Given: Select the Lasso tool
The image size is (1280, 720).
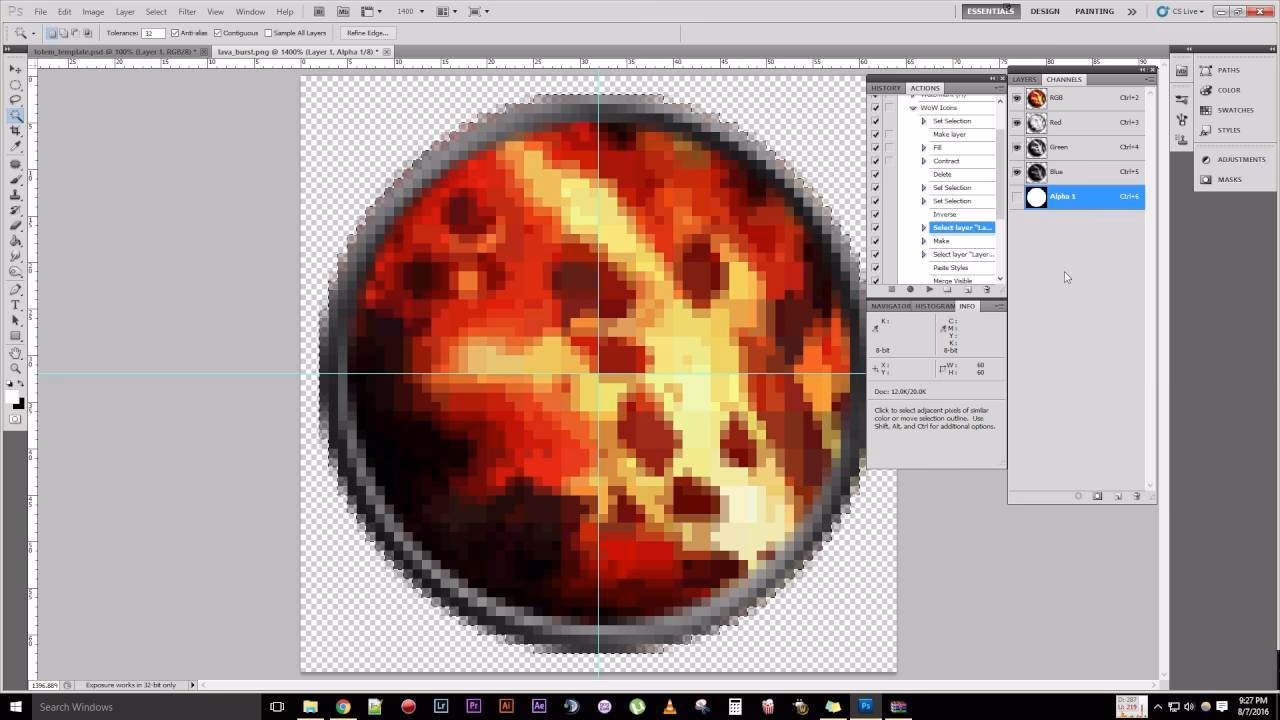Looking at the screenshot, I should 14,96.
